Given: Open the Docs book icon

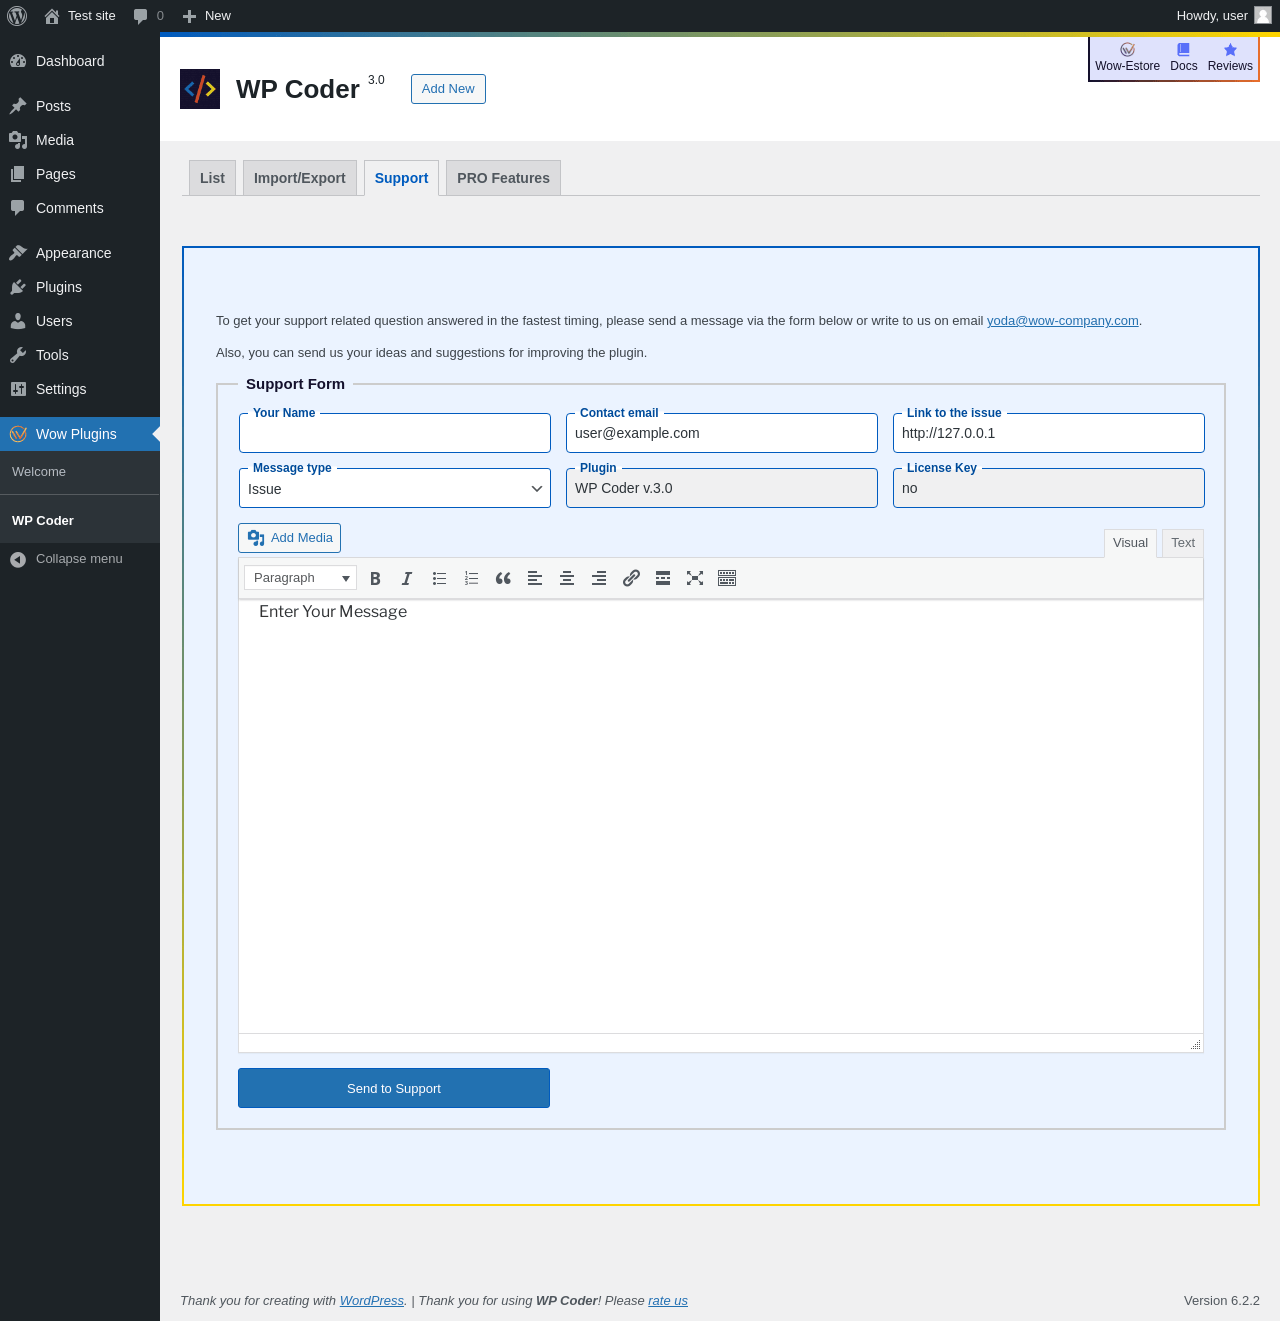Looking at the screenshot, I should pyautogui.click(x=1184, y=50).
